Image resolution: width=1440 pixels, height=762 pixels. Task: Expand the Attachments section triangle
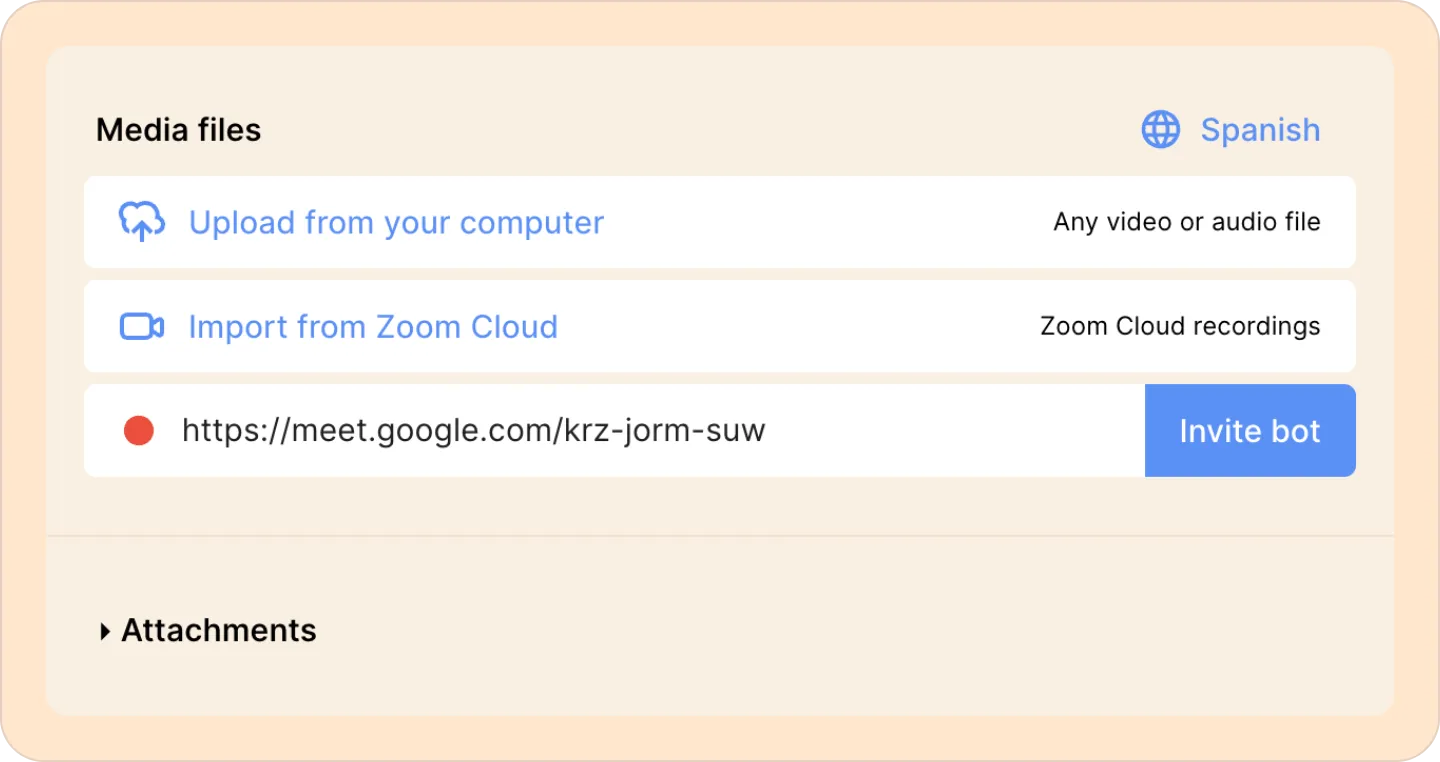pos(104,631)
